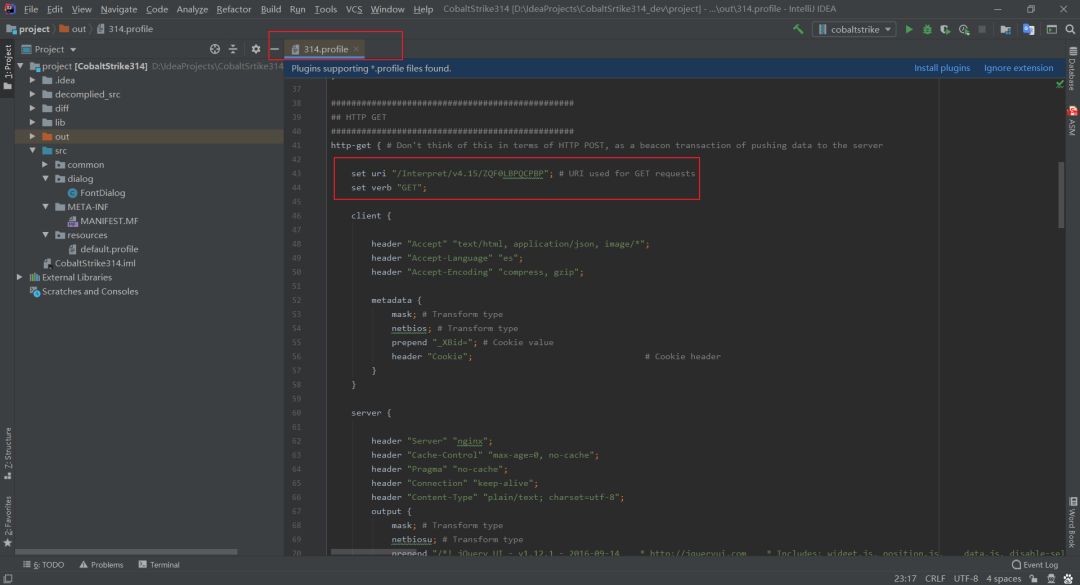Image resolution: width=1080 pixels, height=585 pixels.
Task: Open Project panel gear settings
Action: pos(256,49)
